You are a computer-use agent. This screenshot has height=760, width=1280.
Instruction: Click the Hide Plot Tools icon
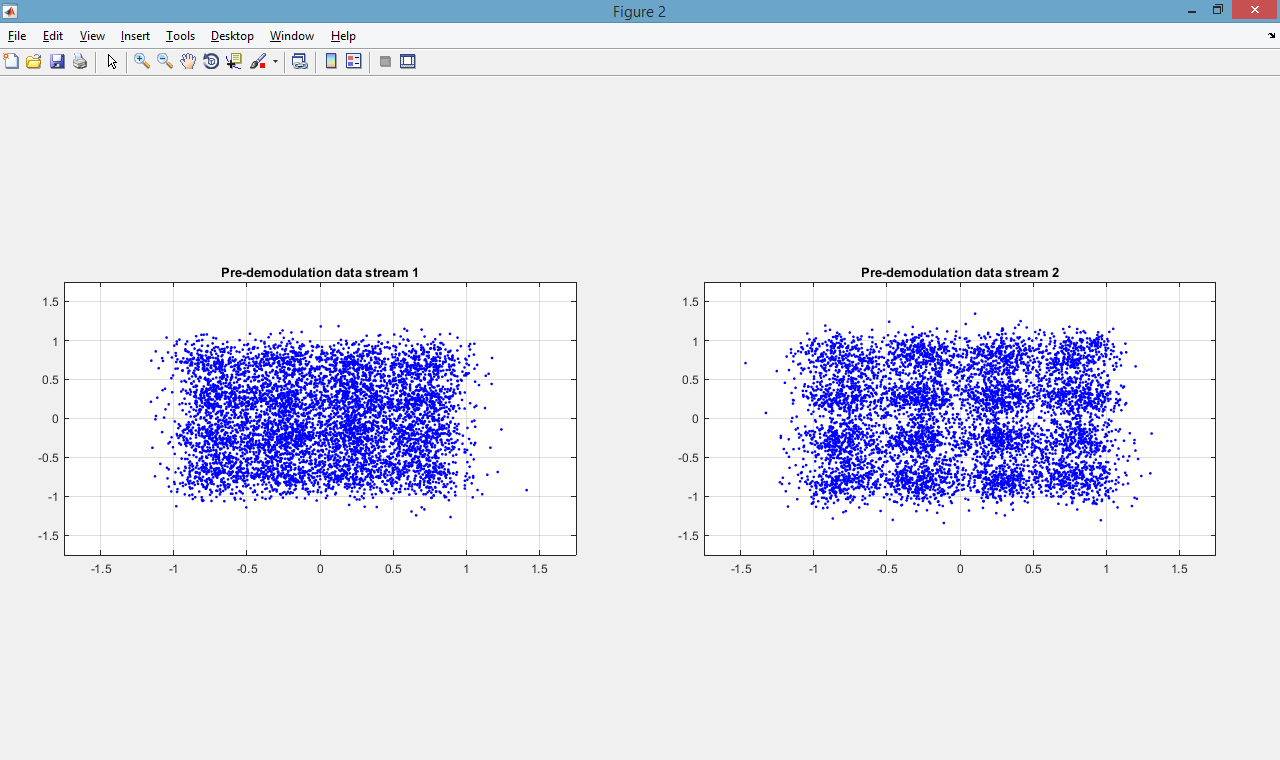pos(385,61)
